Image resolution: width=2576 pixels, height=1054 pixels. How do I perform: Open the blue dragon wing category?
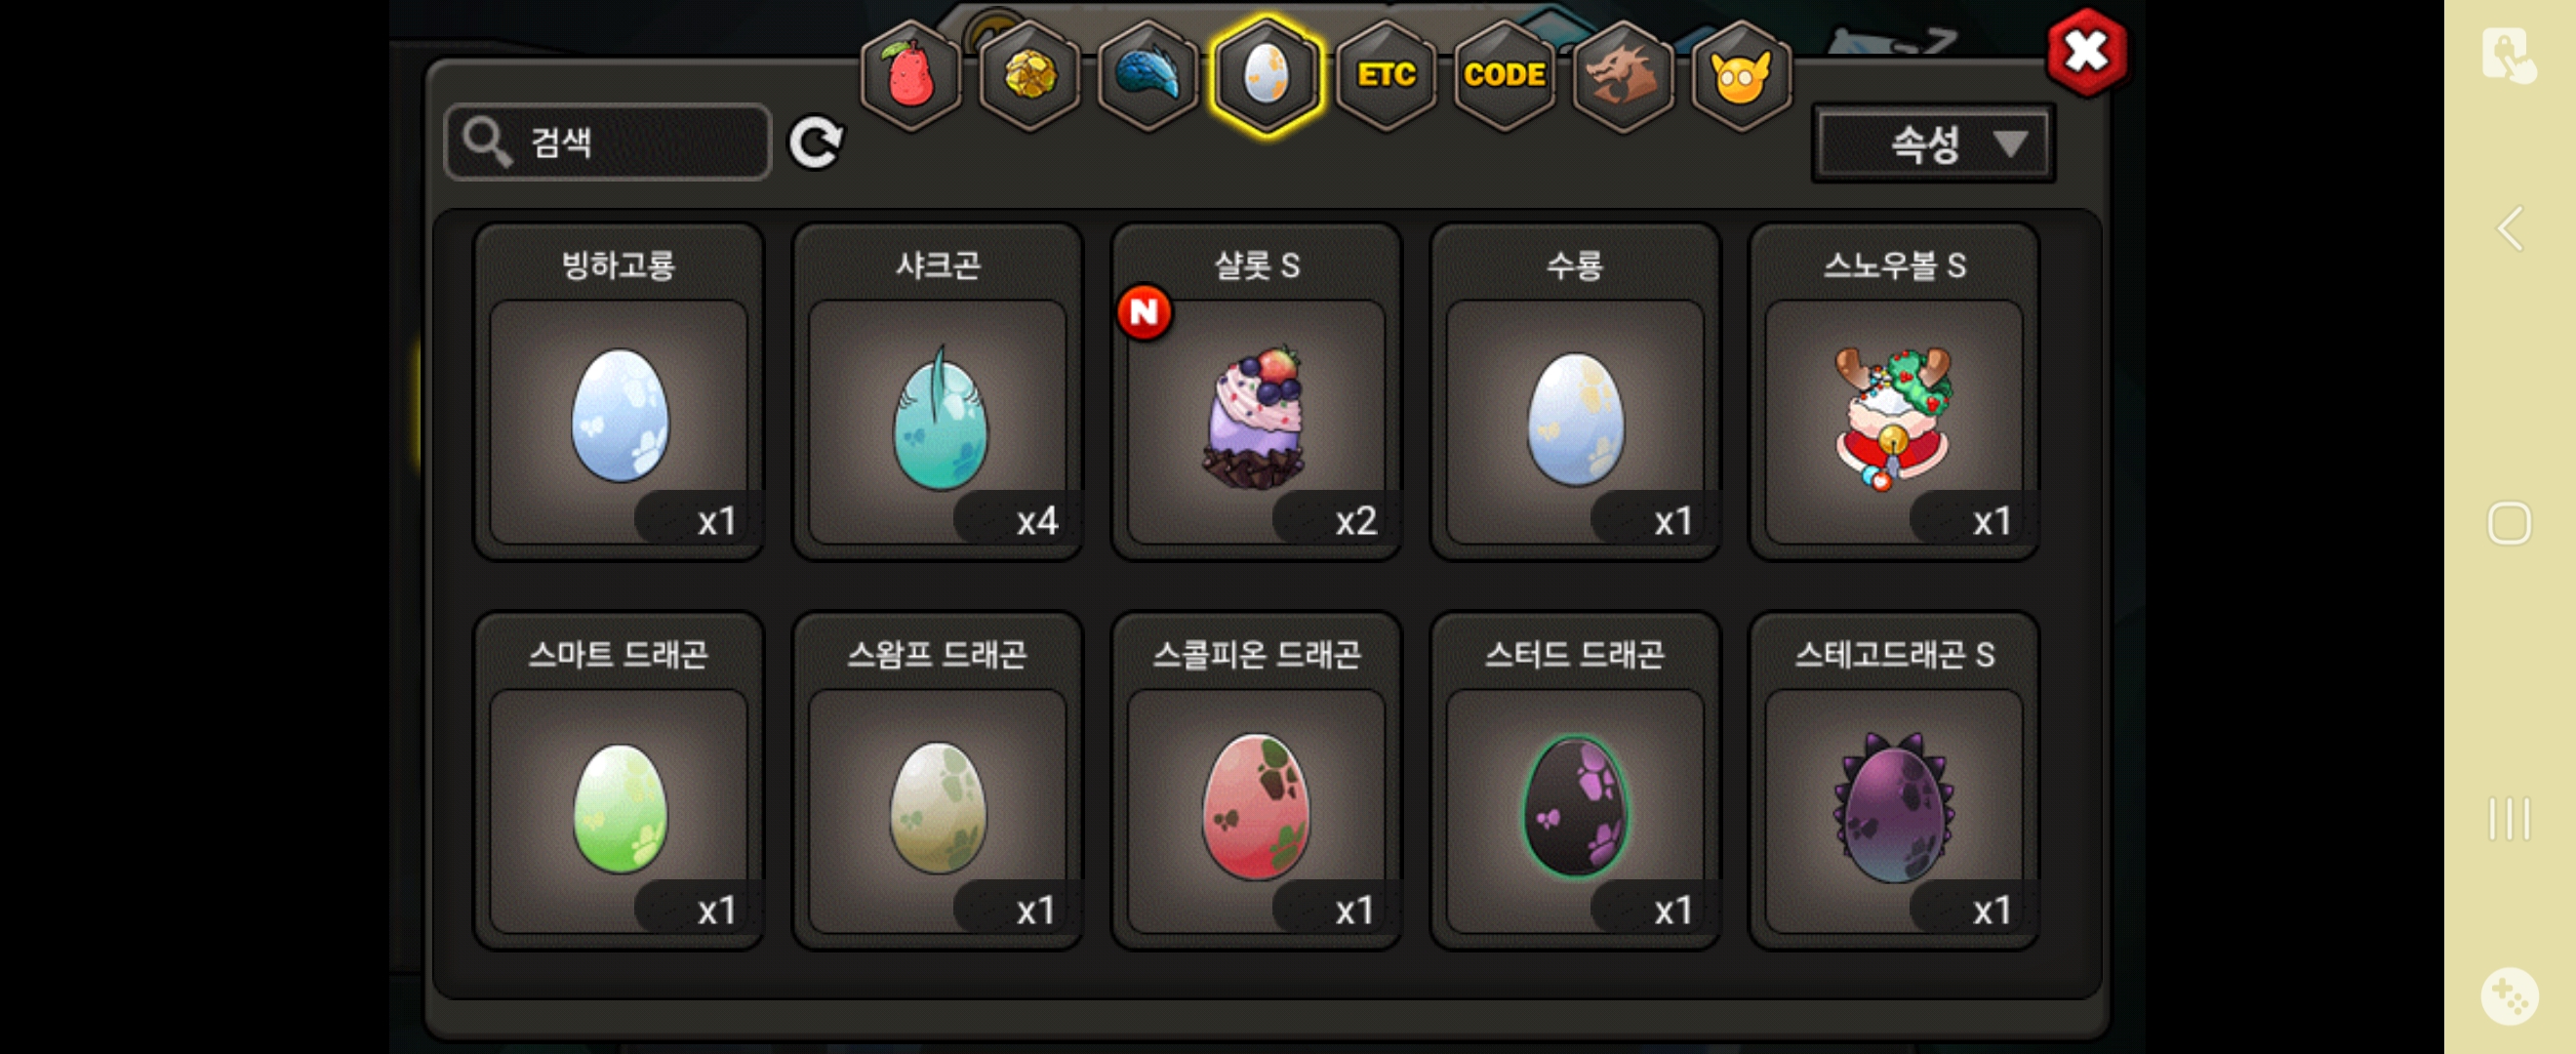(x=1148, y=76)
